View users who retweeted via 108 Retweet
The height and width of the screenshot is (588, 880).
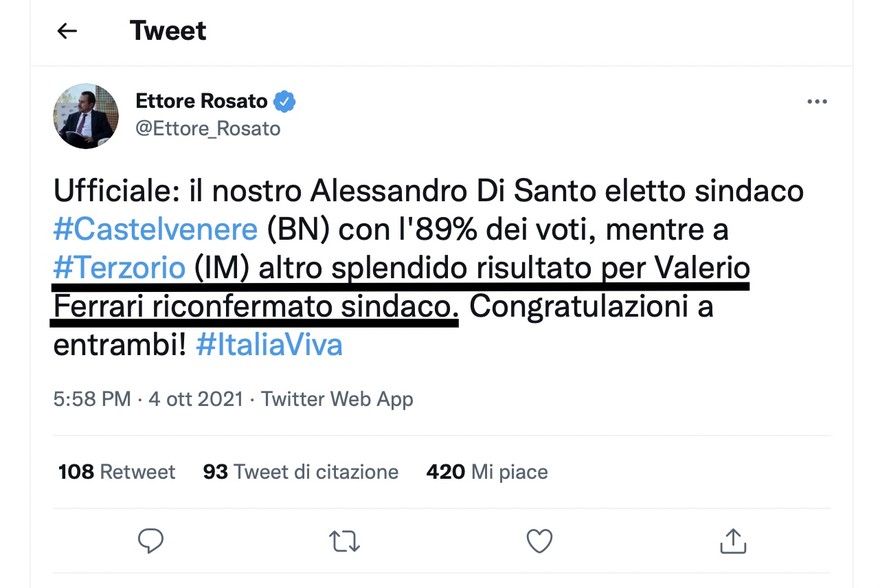click(113, 471)
